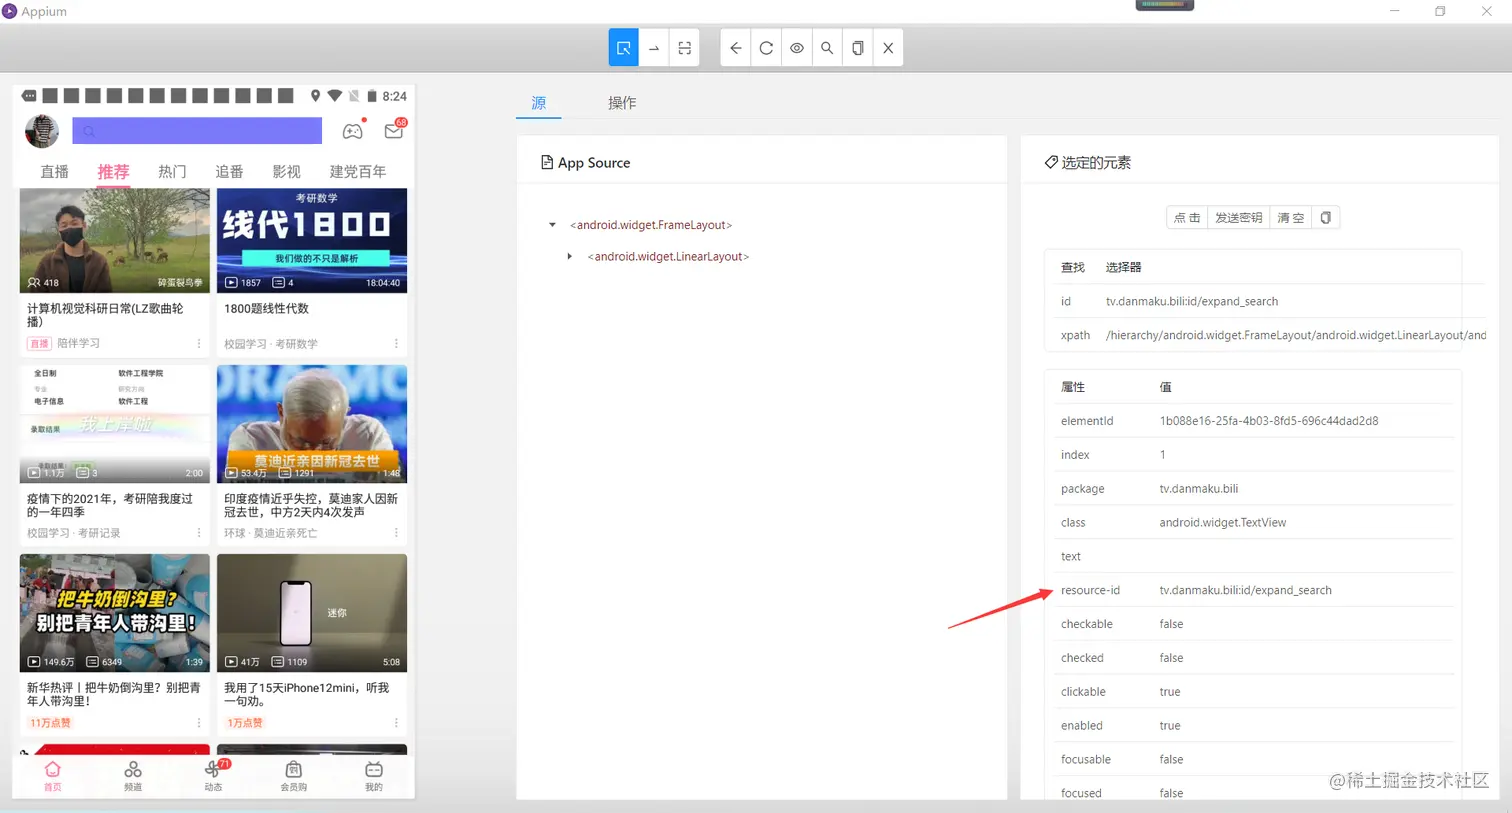Tap 频道 channel icon in bottom navigation
Screen dimensions: 1512x813
(133, 775)
